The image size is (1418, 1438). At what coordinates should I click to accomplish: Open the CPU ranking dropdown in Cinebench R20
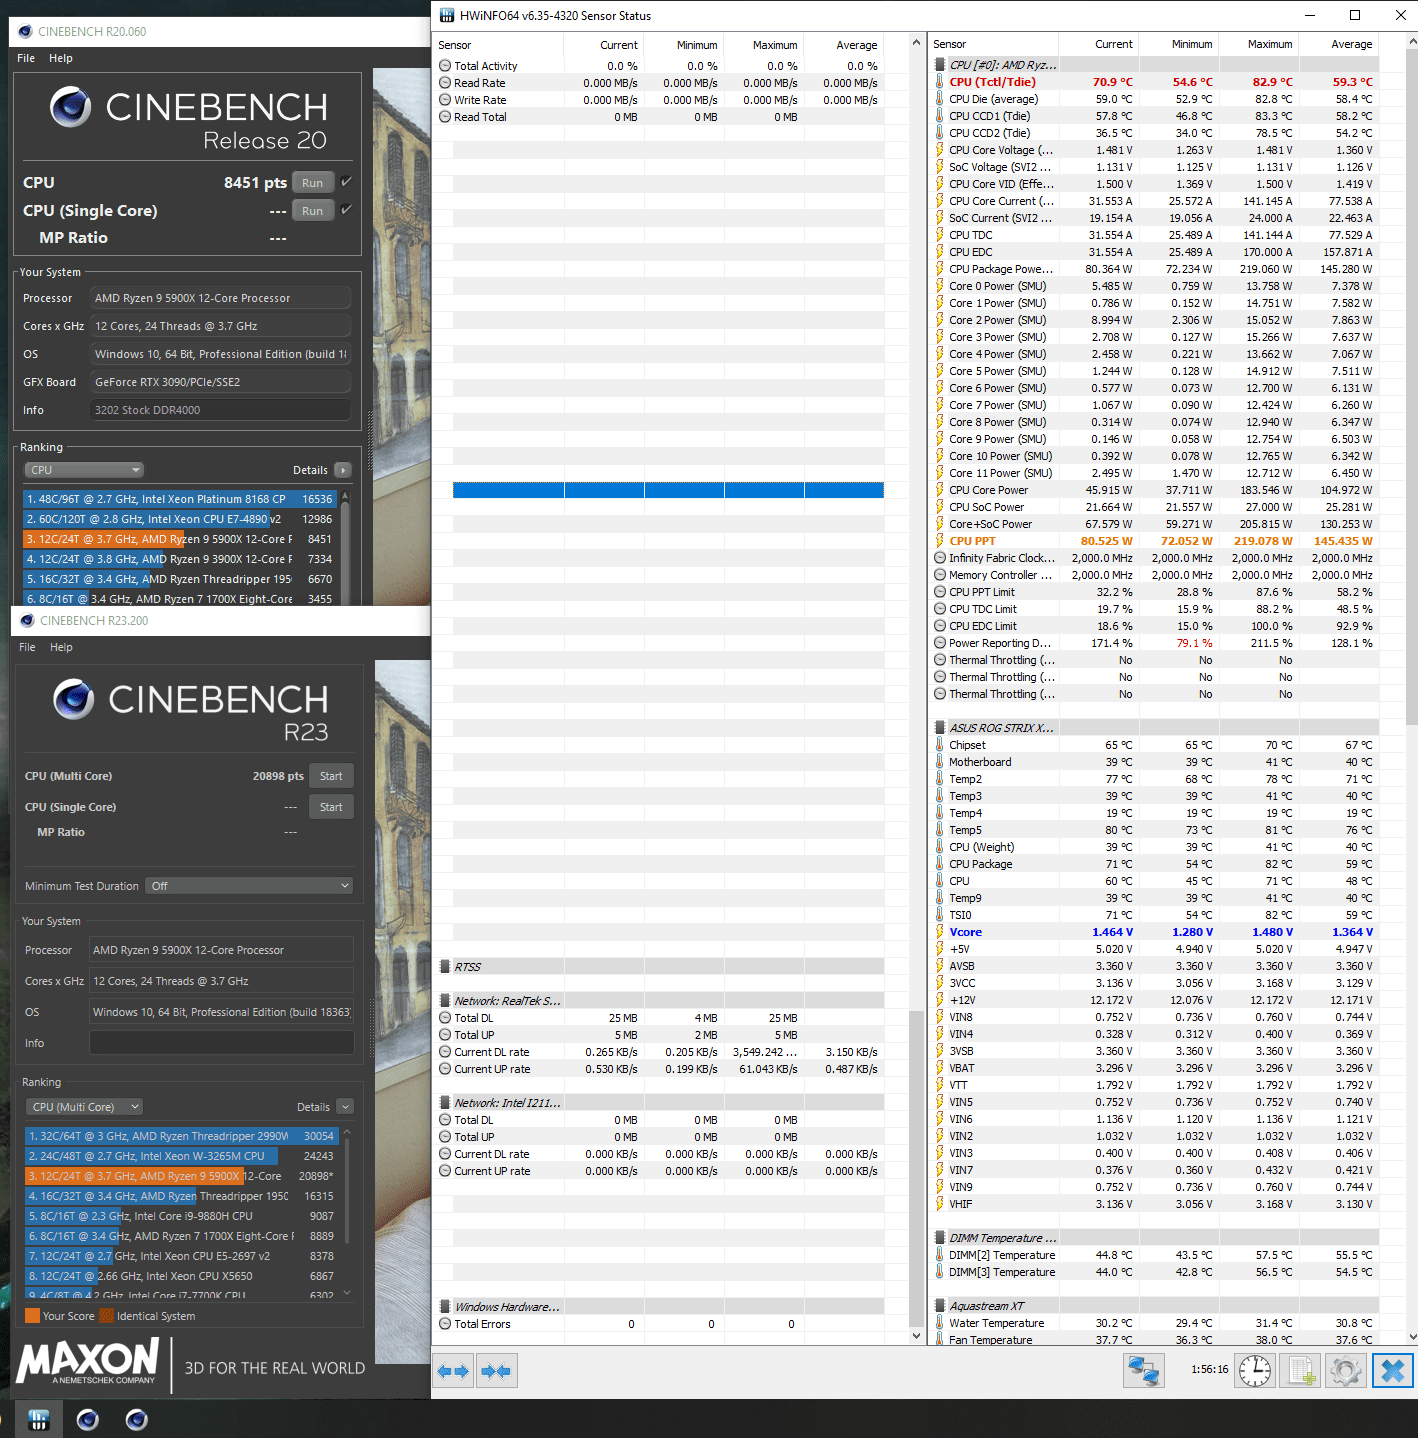84,470
